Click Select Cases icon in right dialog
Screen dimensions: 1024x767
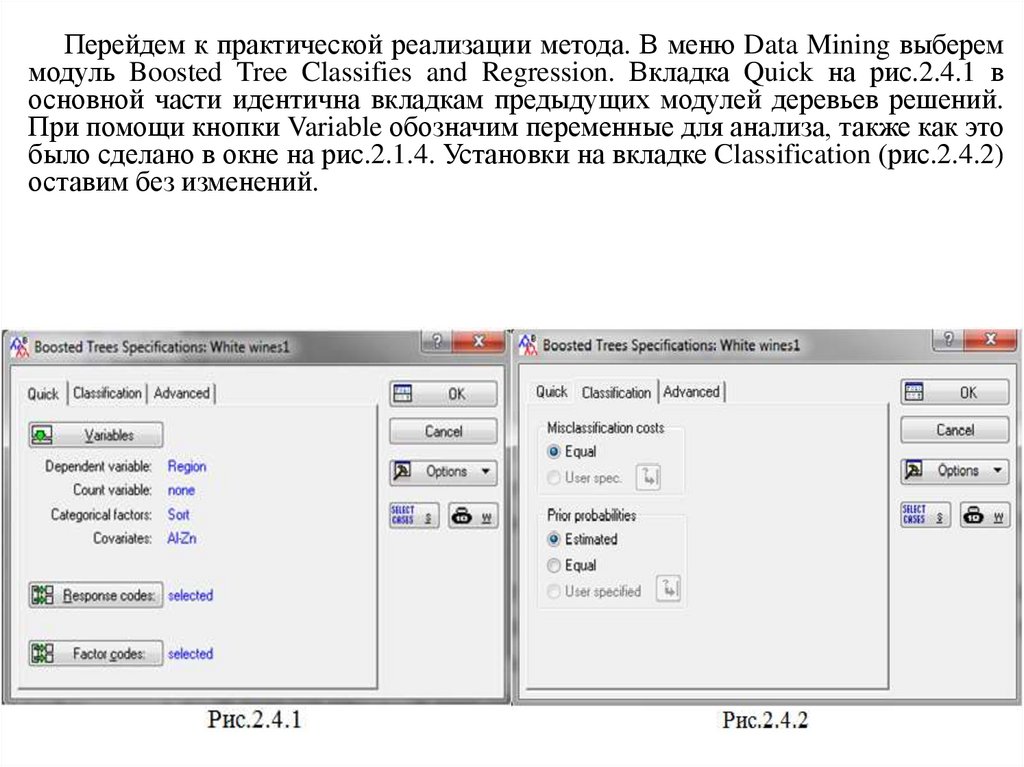point(925,514)
